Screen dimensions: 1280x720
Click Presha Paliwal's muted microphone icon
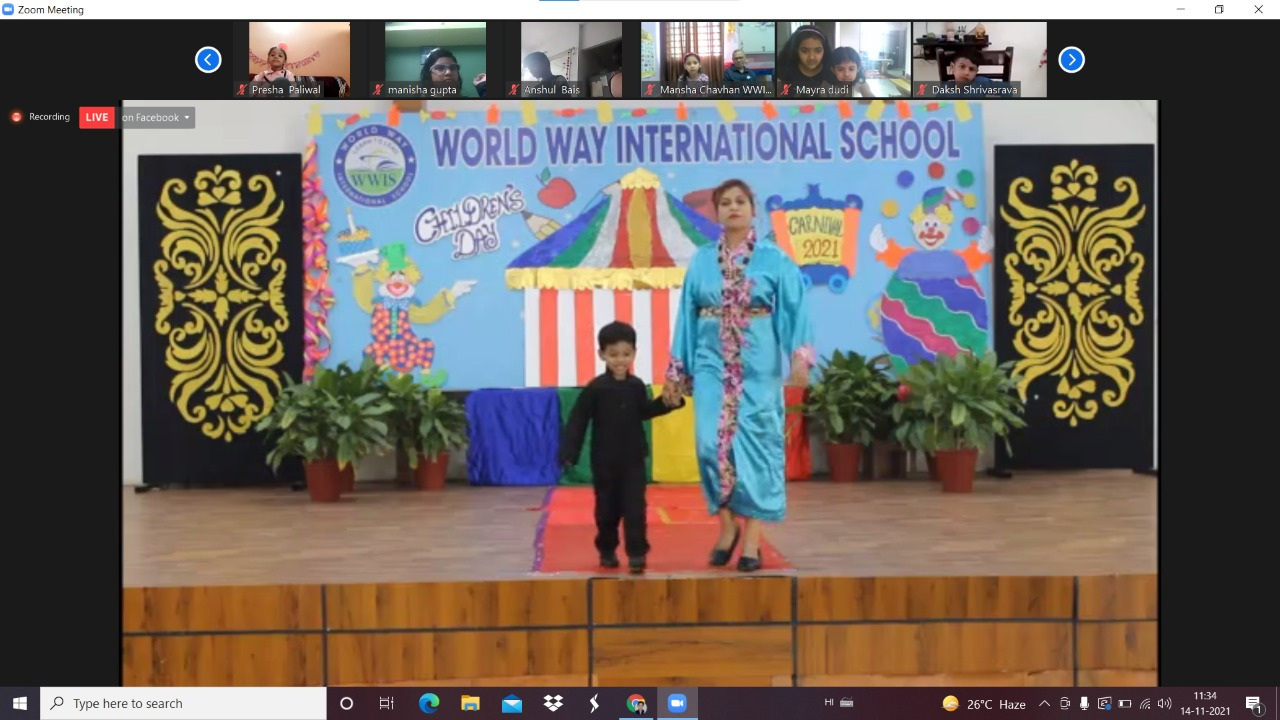[243, 90]
